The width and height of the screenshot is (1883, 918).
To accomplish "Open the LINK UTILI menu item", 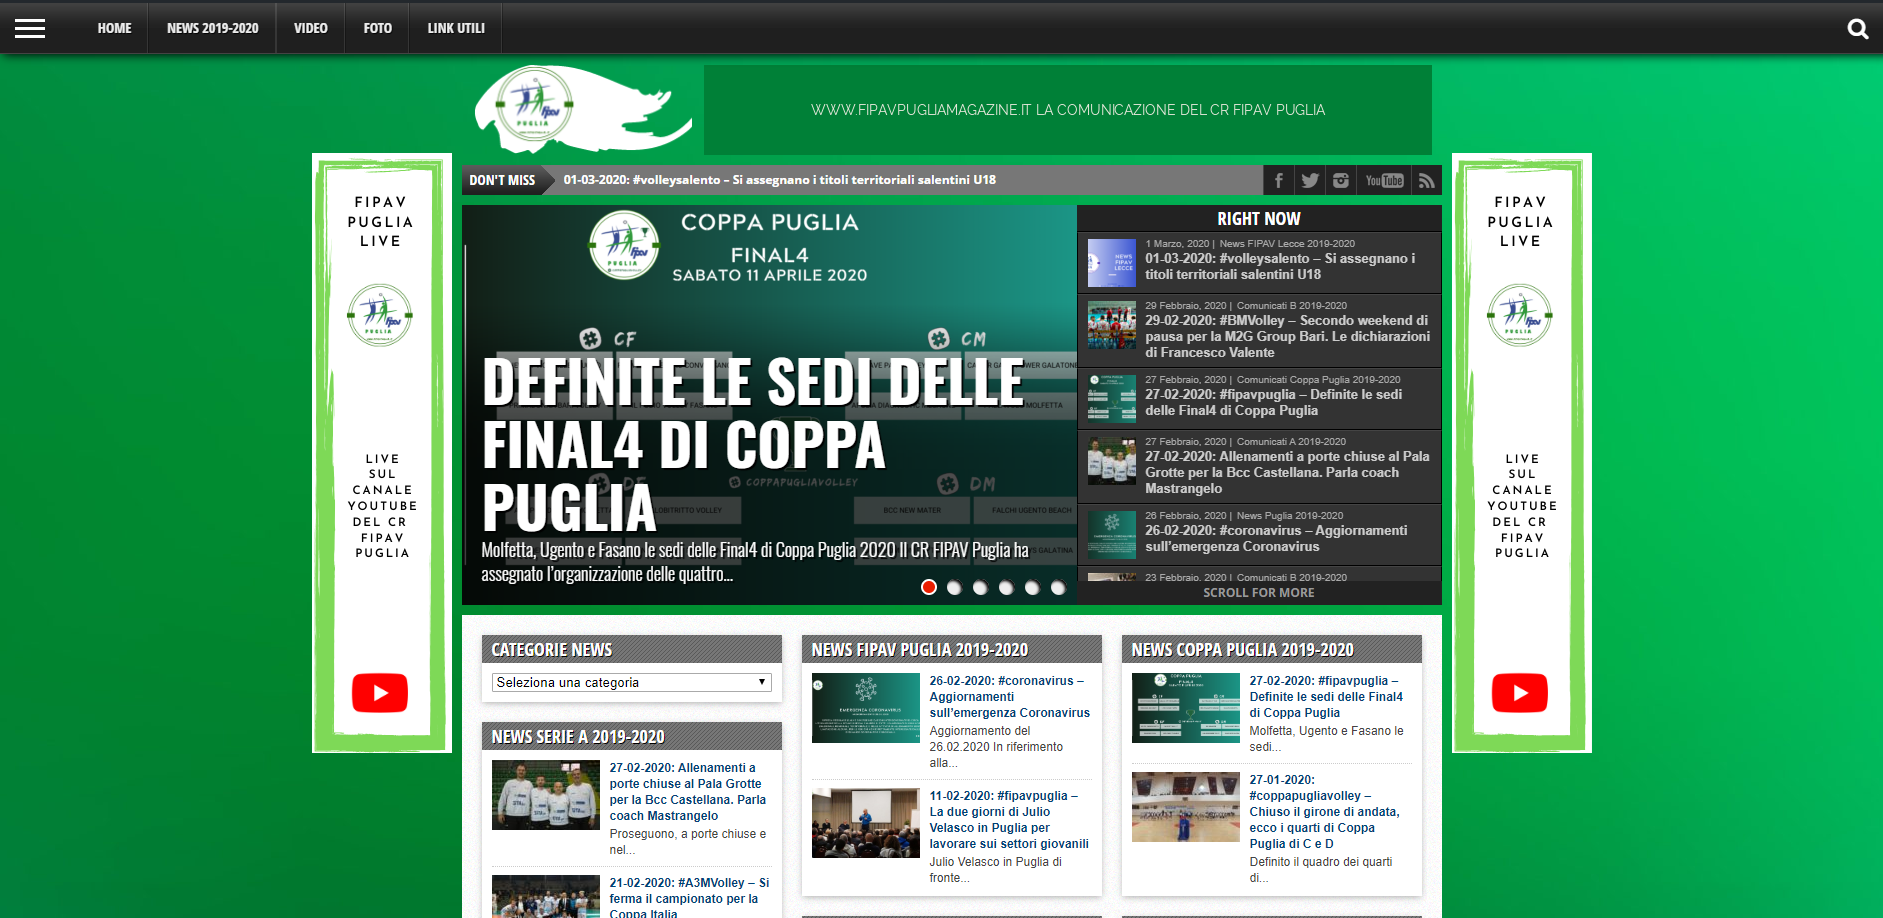I will pos(456,28).
